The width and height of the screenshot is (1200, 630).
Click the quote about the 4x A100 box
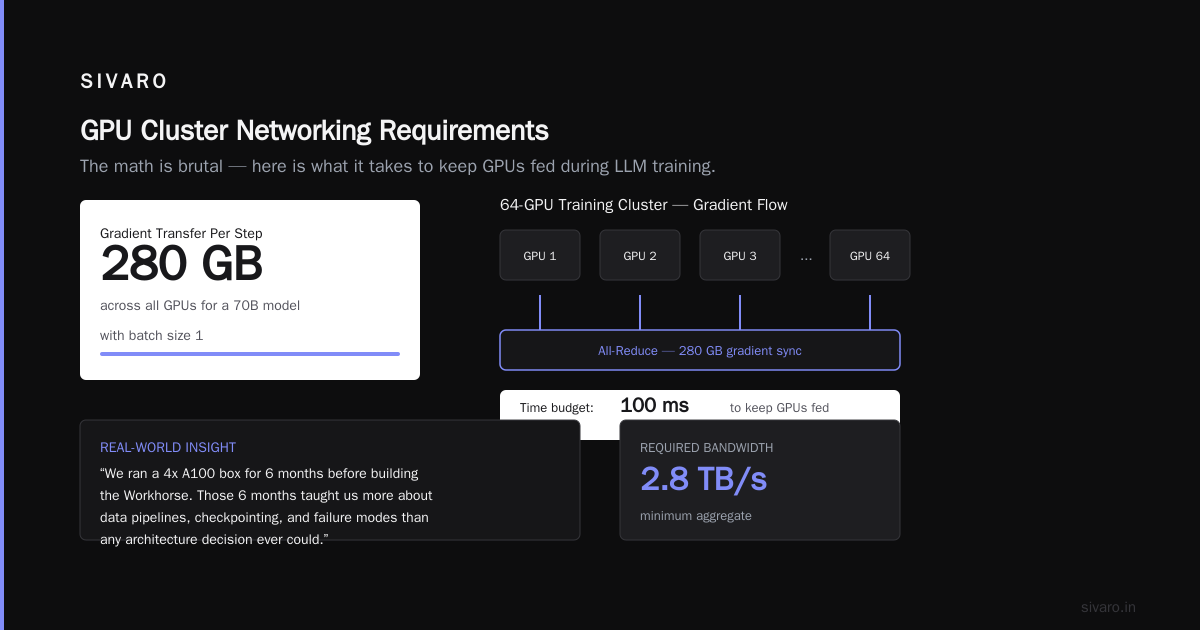tap(266, 506)
